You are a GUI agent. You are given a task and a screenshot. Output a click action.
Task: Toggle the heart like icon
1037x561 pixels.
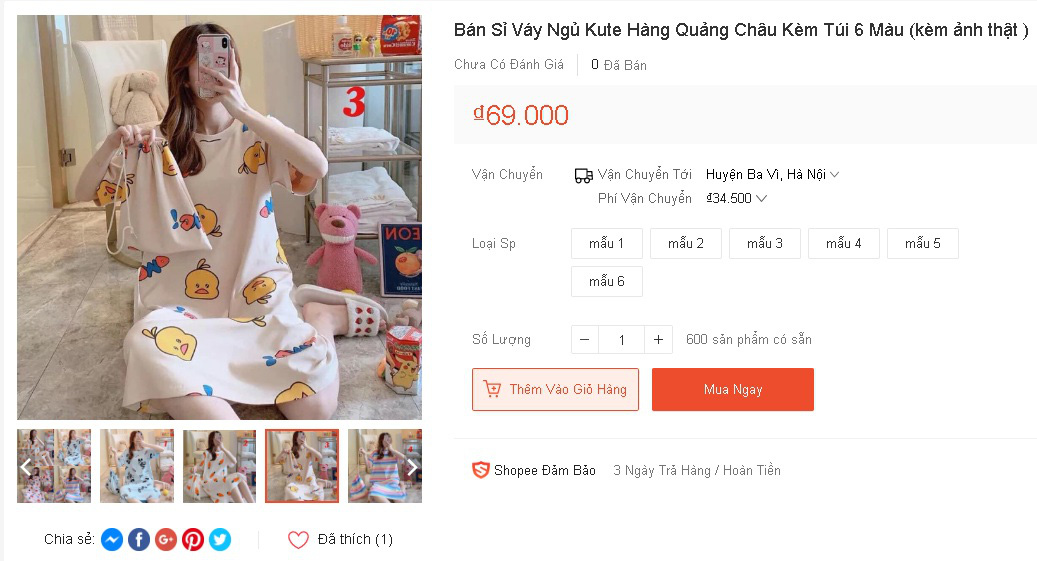pos(298,540)
